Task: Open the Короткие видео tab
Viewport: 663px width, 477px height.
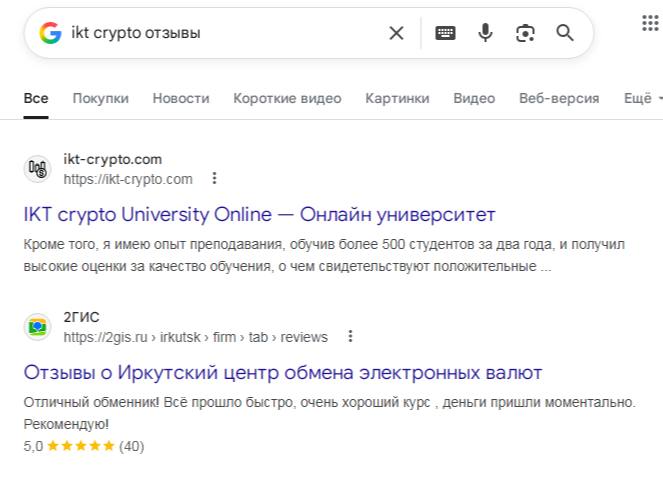Action: click(x=287, y=98)
